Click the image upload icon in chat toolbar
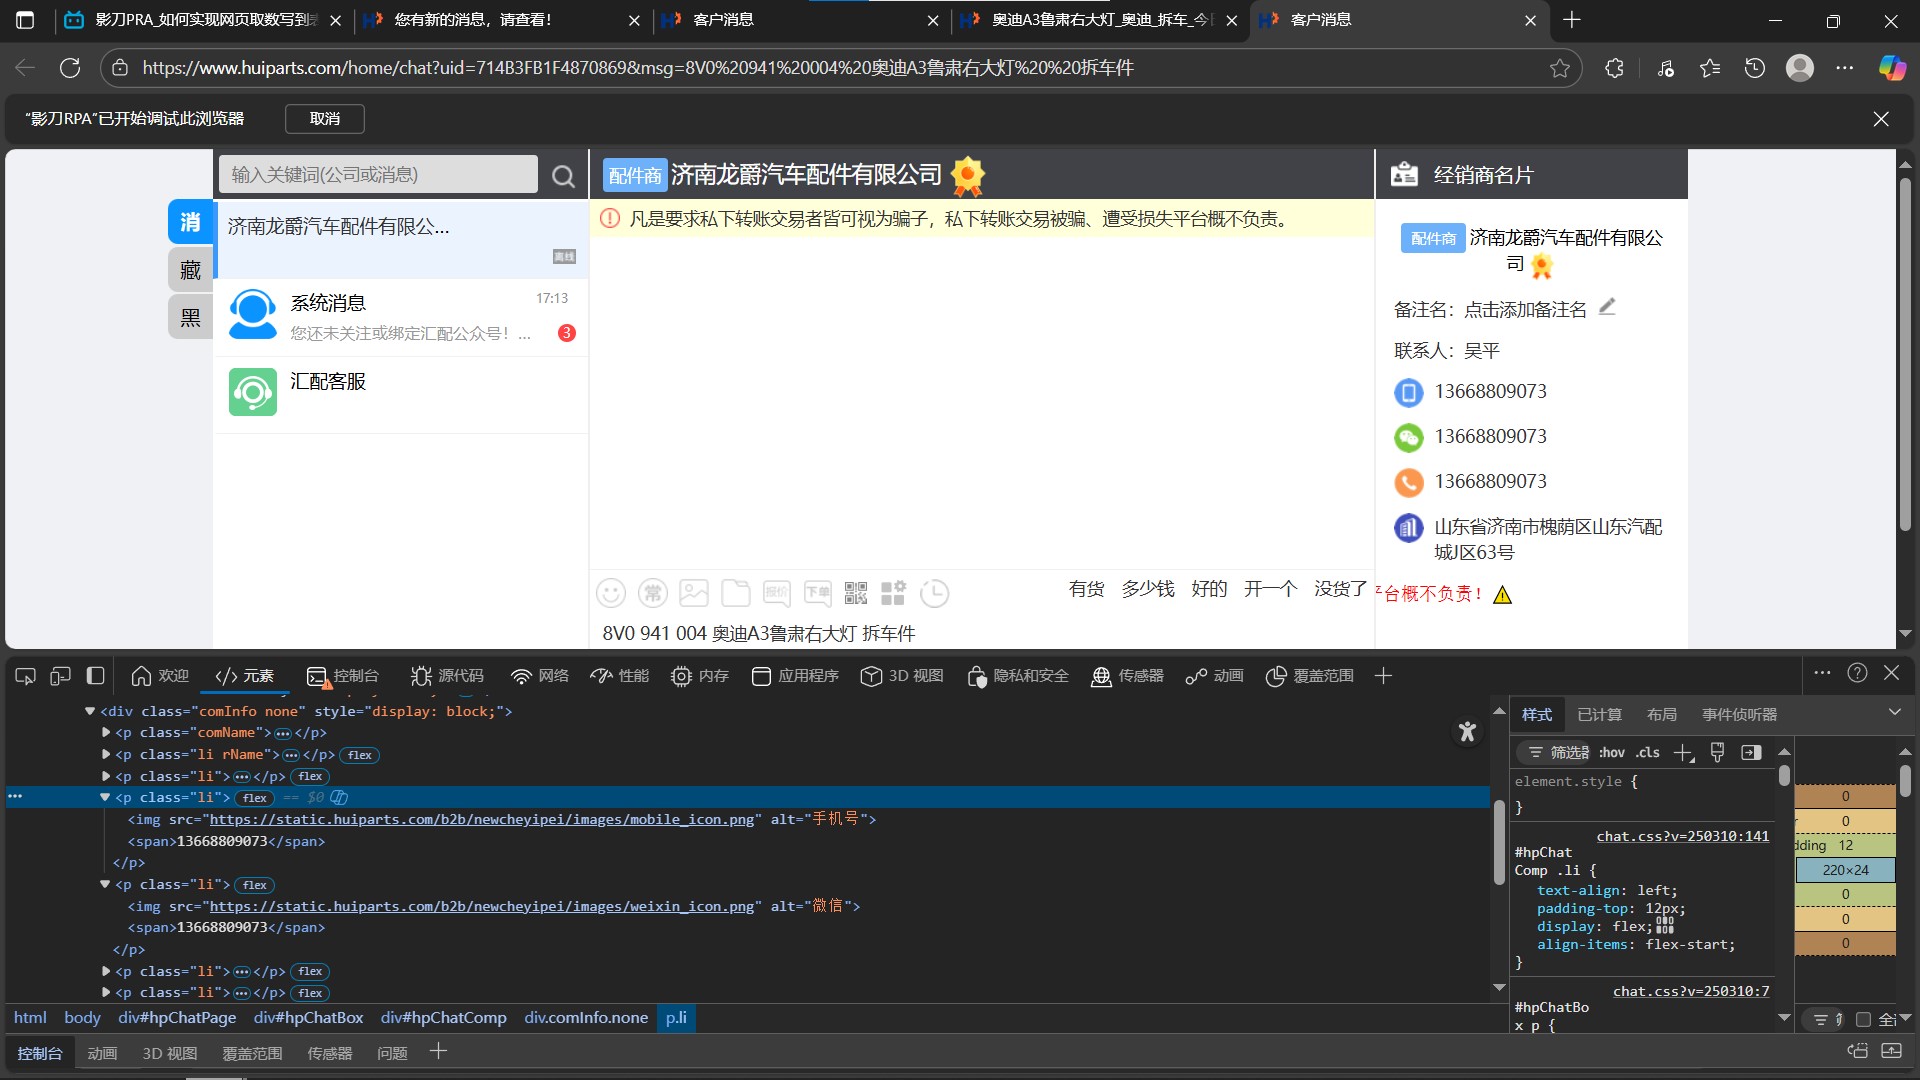 click(694, 593)
